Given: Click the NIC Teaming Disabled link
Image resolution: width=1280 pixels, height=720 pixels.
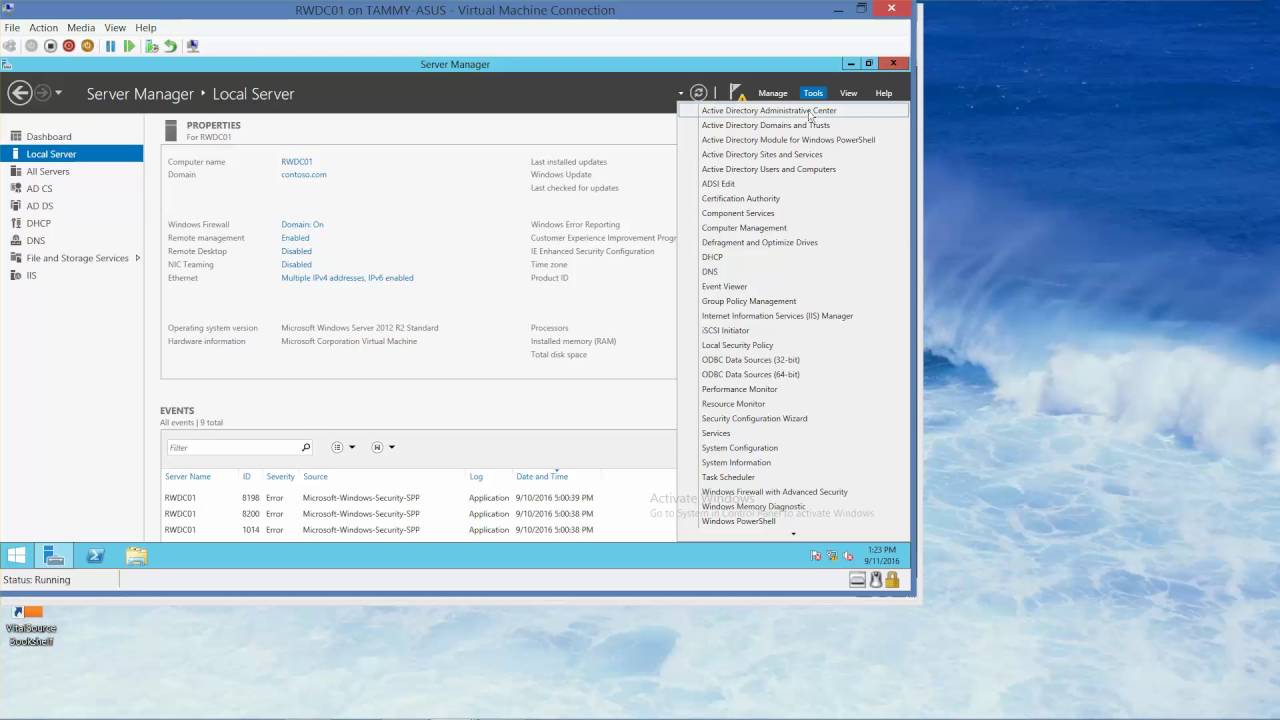Looking at the screenshot, I should pos(296,265).
